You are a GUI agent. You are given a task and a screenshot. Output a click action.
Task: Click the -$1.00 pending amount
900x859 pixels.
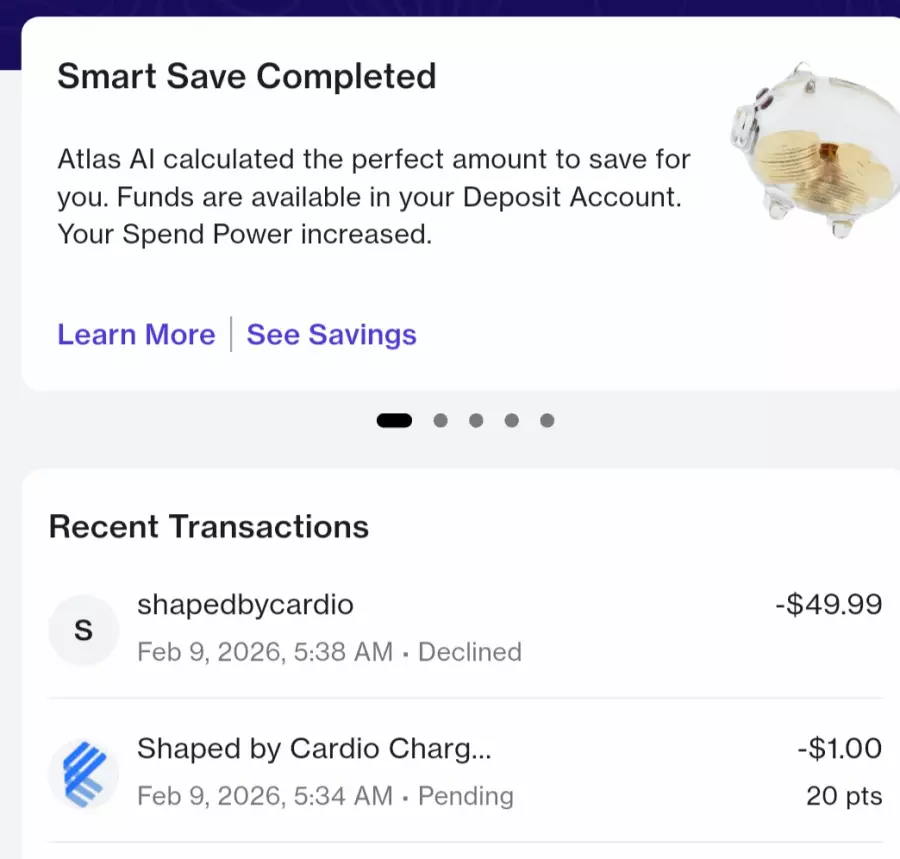[x=839, y=748]
